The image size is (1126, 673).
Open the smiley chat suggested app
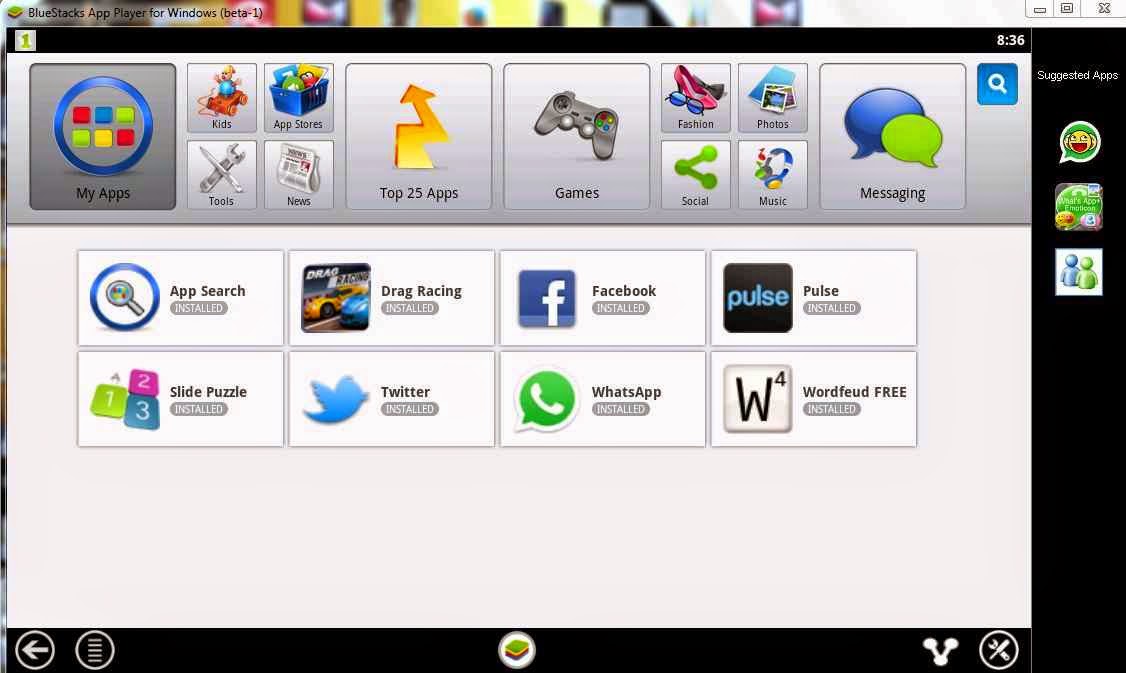pyautogui.click(x=1079, y=141)
